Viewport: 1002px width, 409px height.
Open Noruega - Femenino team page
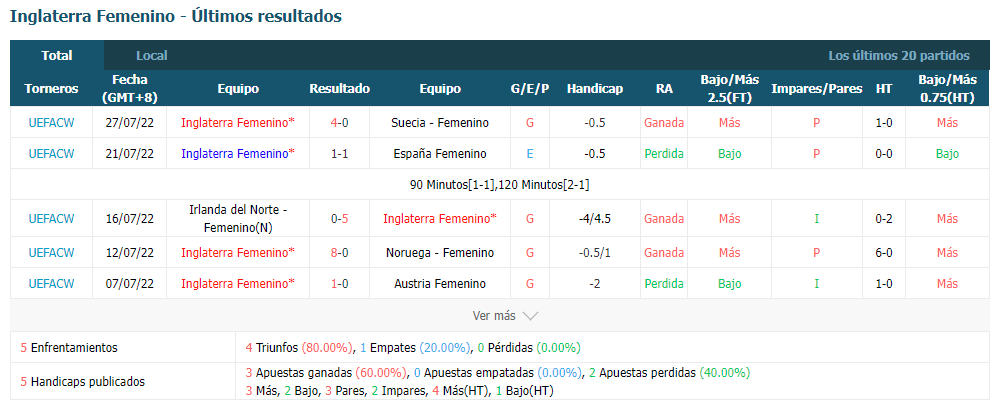coord(440,252)
